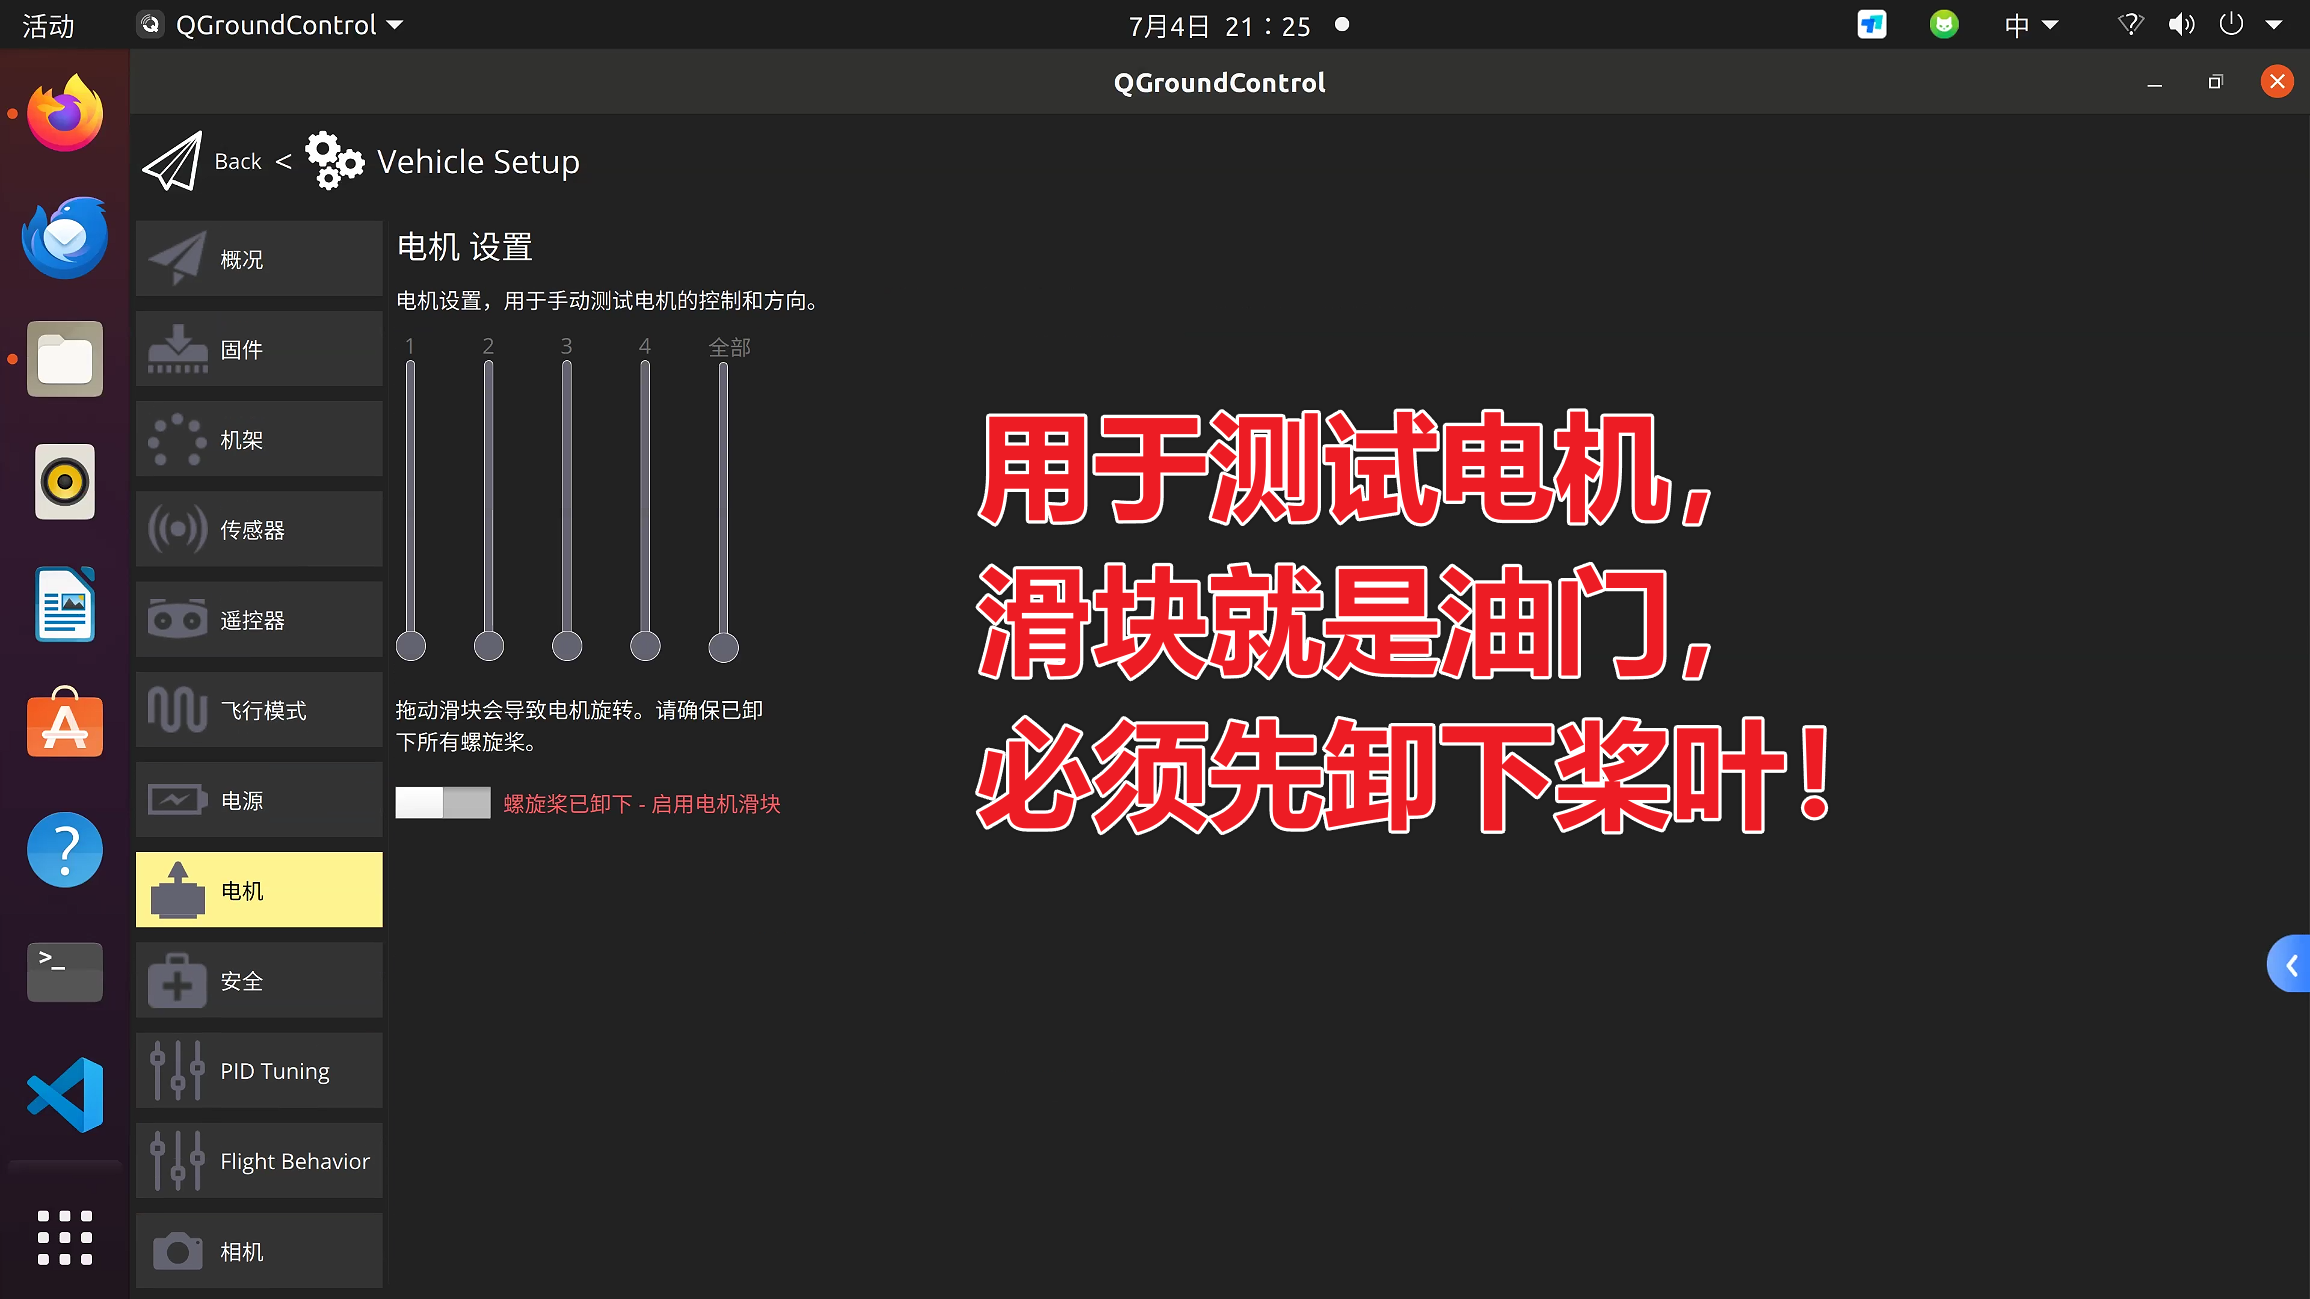Image resolution: width=2310 pixels, height=1299 pixels.
Task: Click motor 4 throttle slider handle
Action: point(645,646)
